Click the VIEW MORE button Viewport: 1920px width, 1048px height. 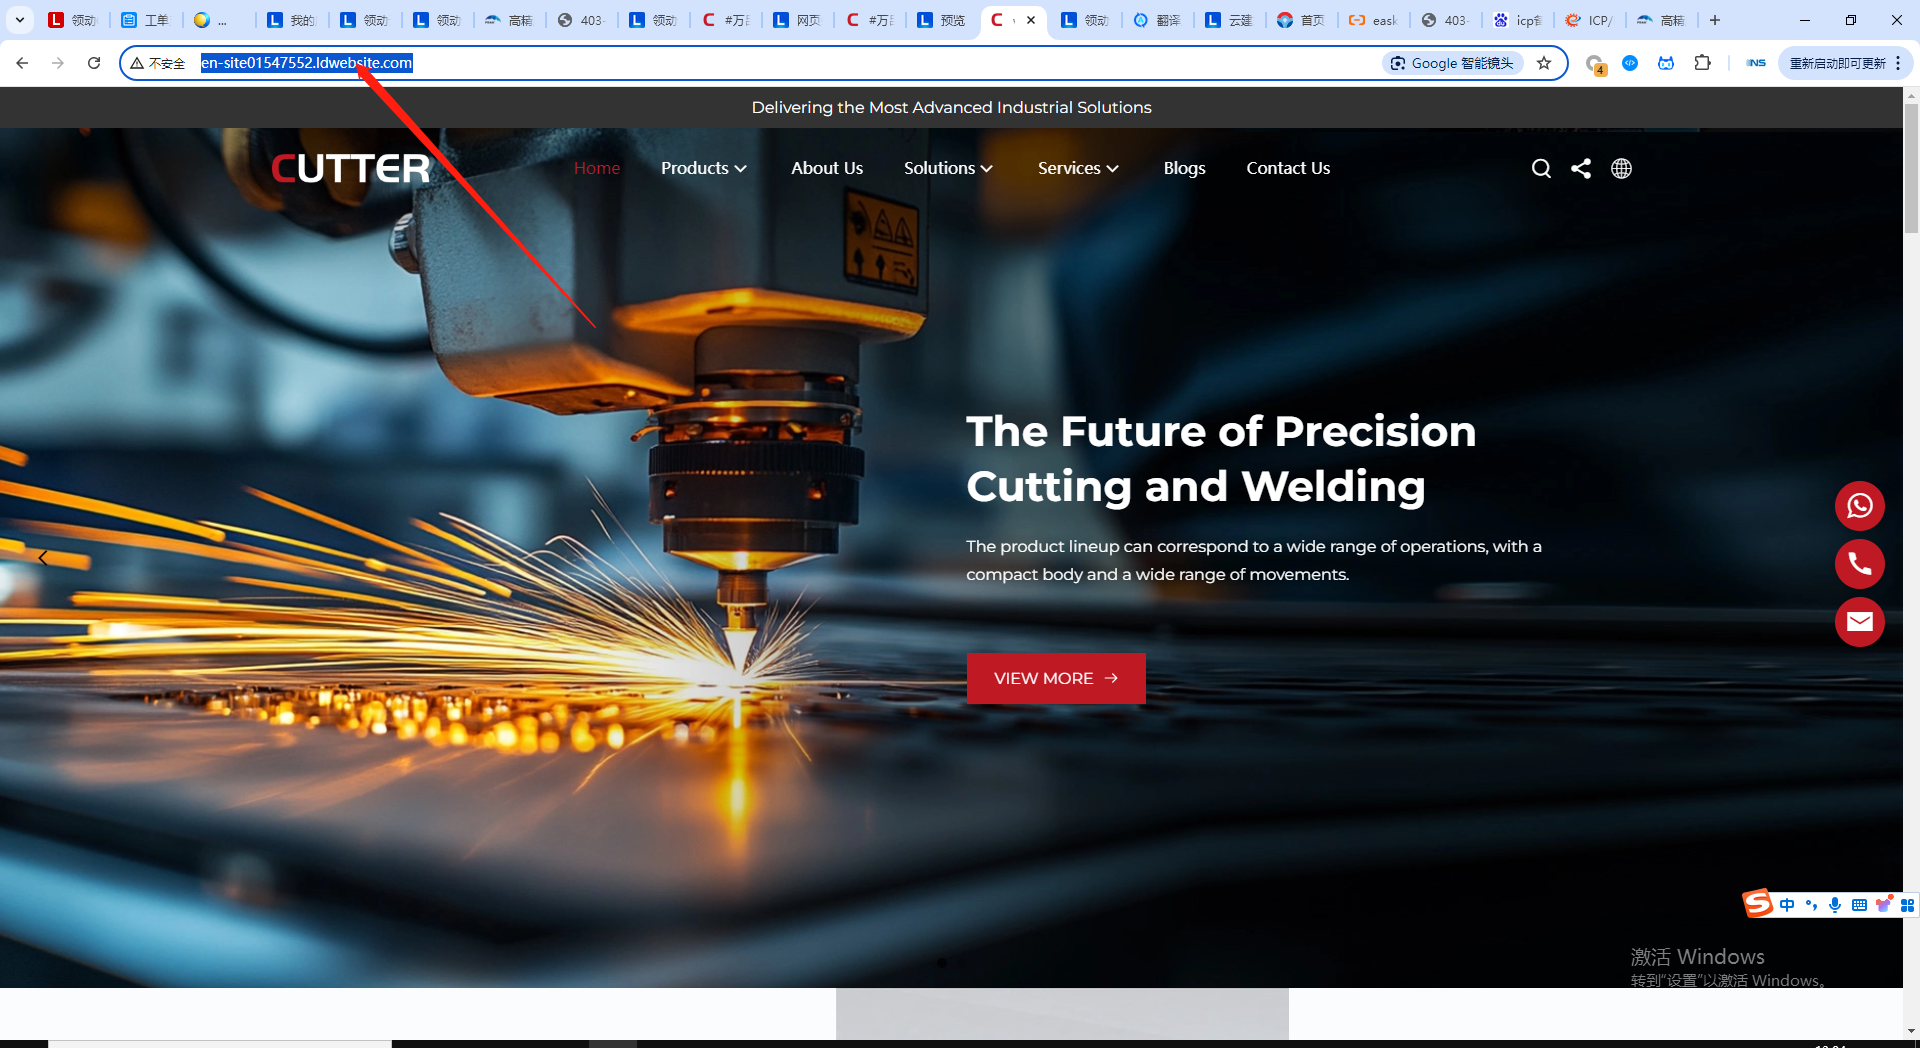click(1055, 678)
